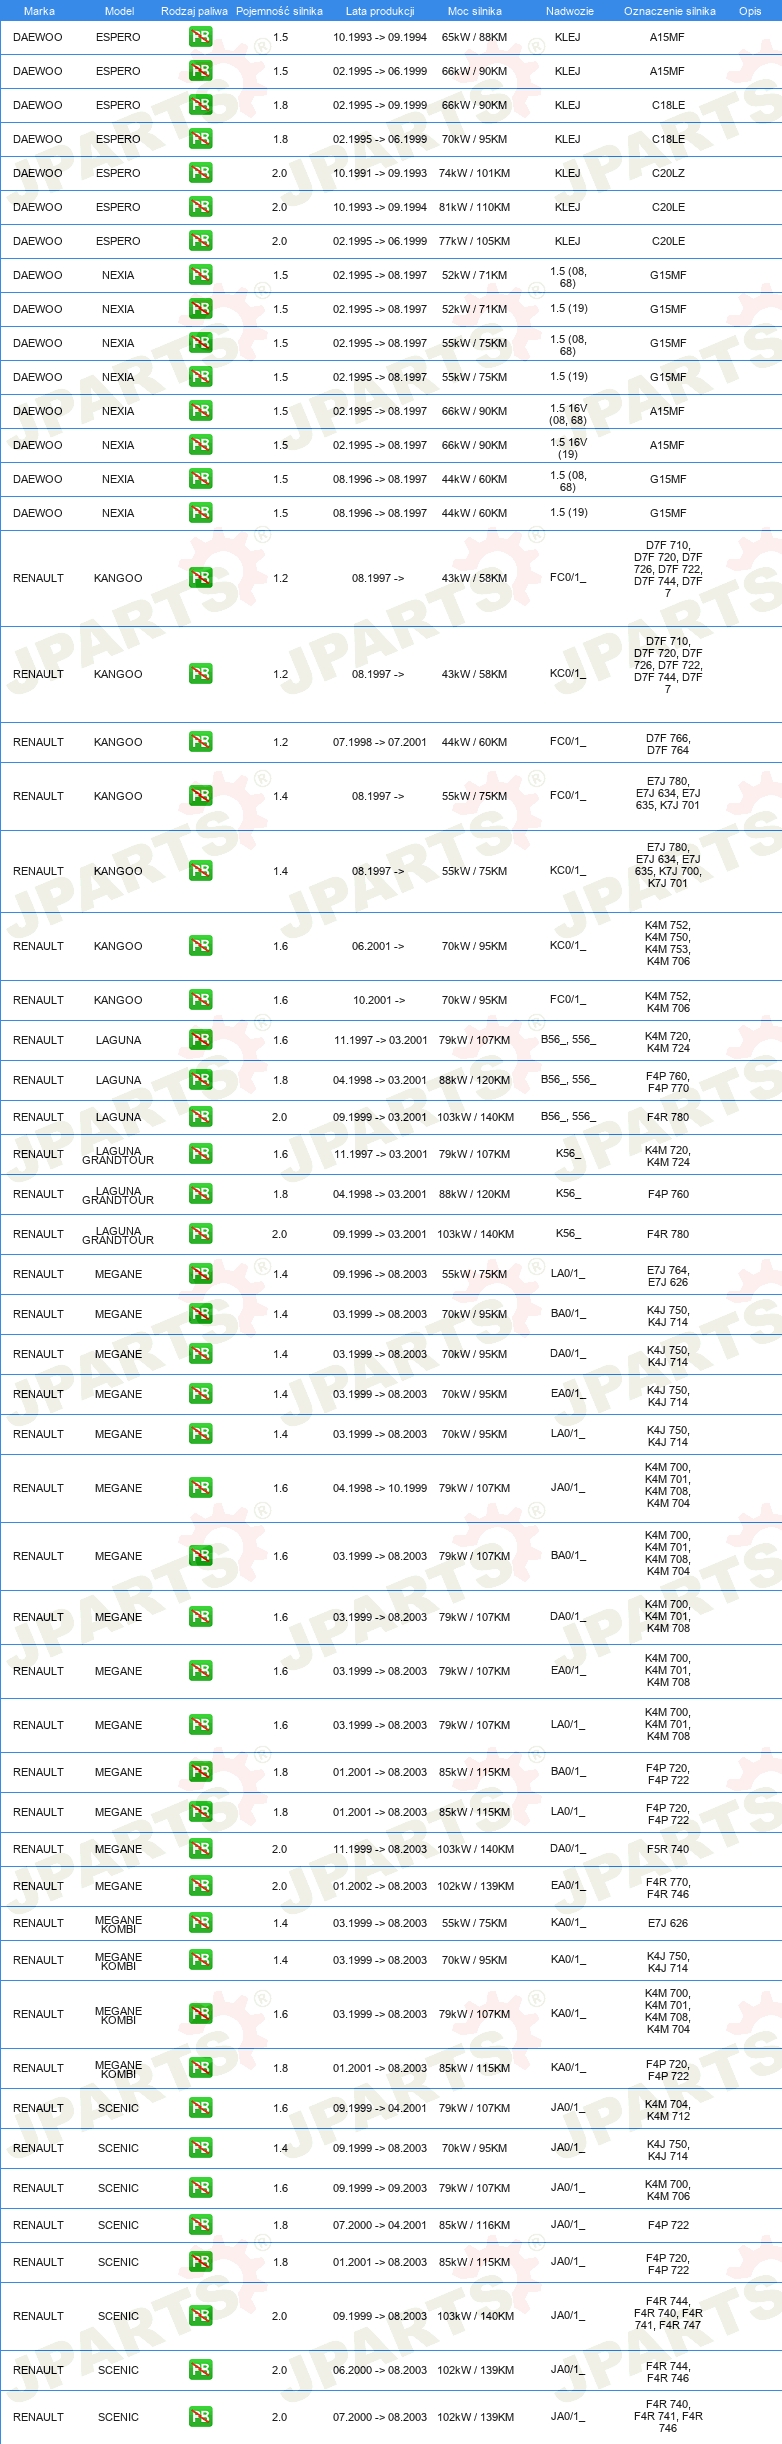
Task: Select the F5R 740 engine code cell
Action: pyautogui.click(x=668, y=1849)
